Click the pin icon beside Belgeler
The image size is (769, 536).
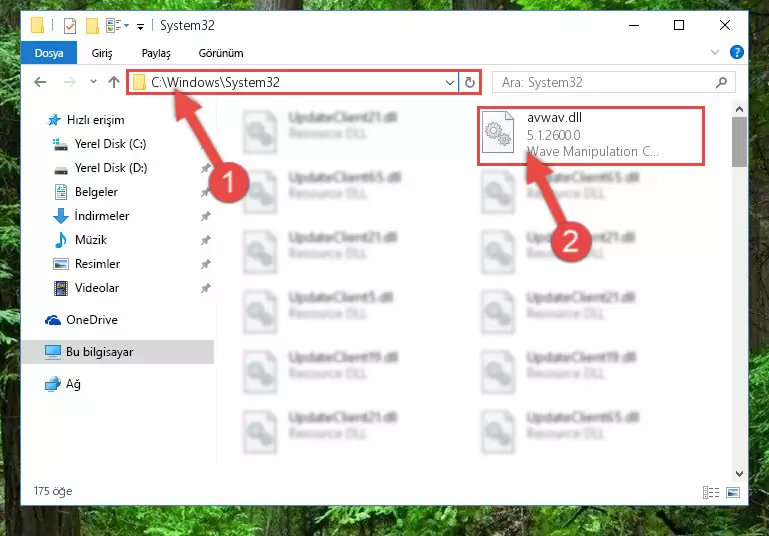[205, 192]
